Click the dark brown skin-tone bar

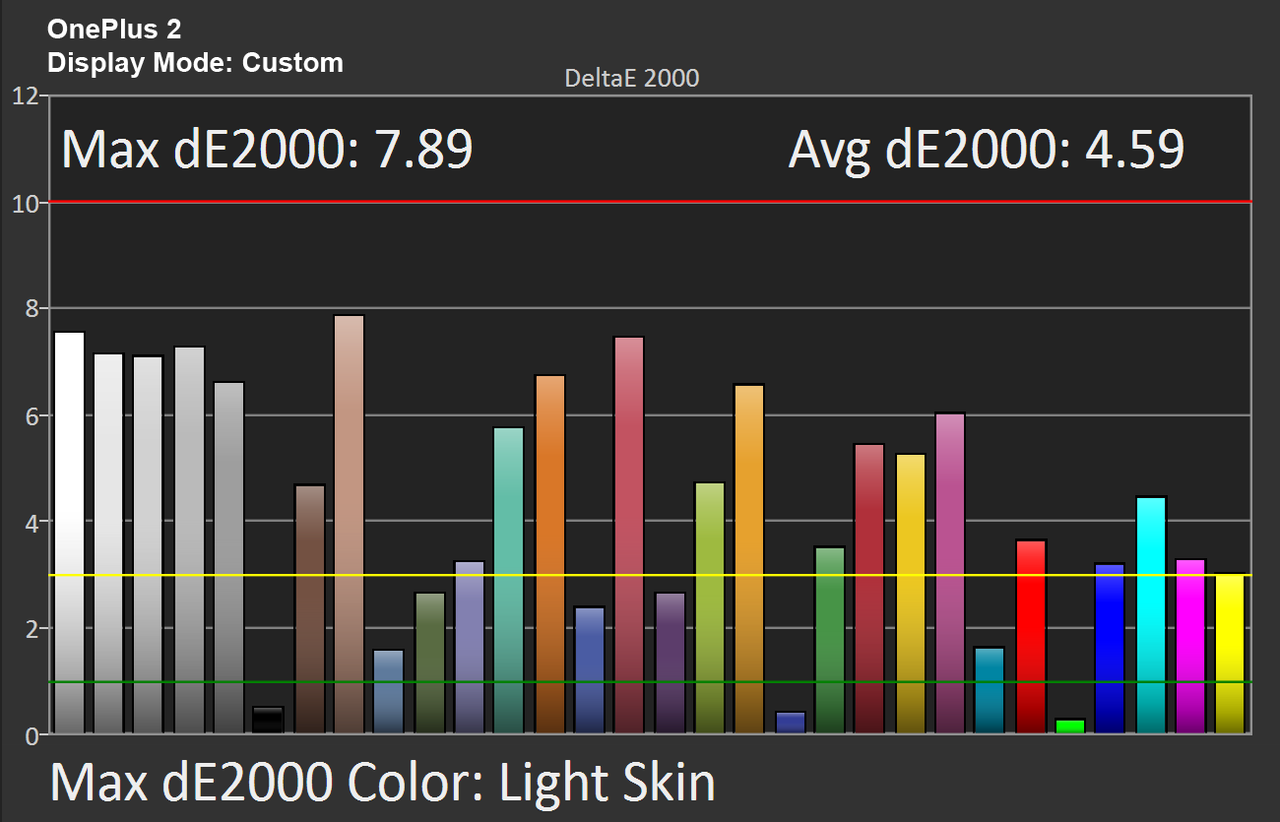[310, 610]
